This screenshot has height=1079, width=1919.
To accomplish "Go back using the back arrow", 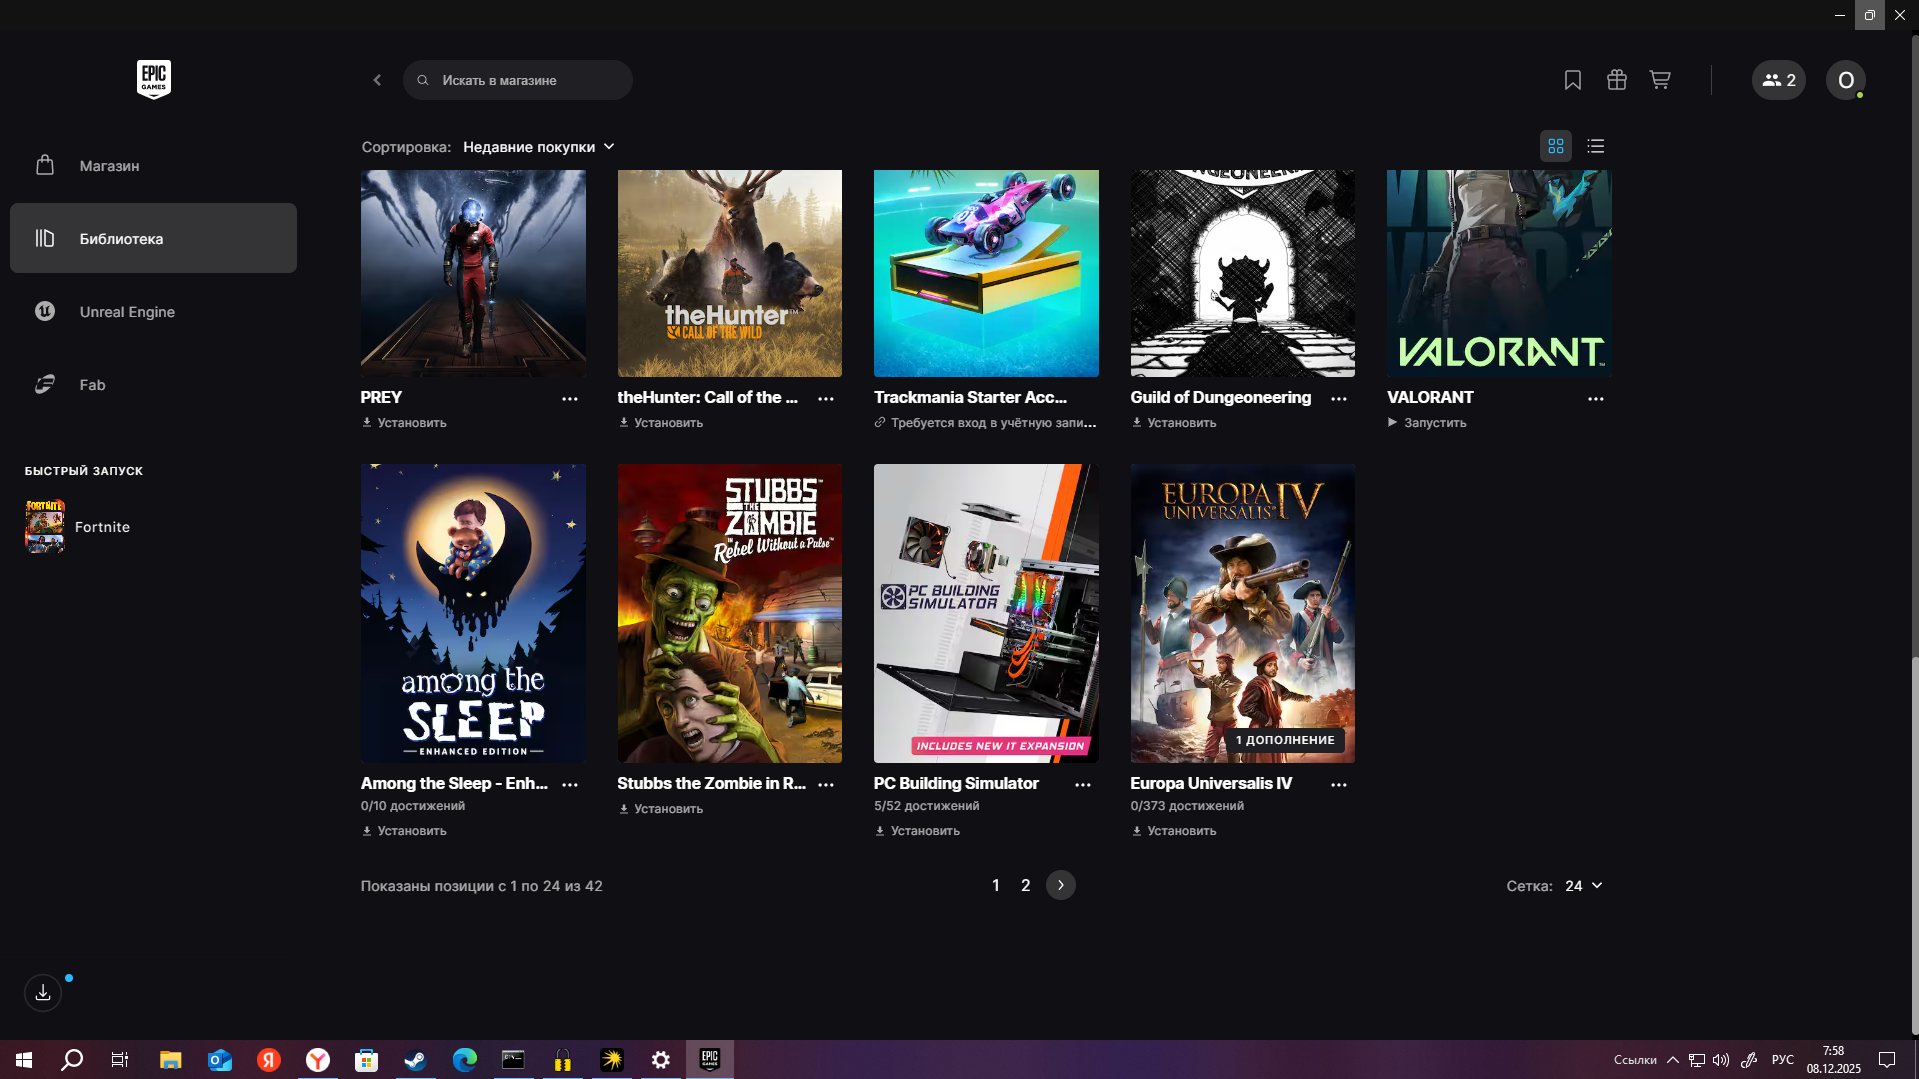I will pos(377,80).
